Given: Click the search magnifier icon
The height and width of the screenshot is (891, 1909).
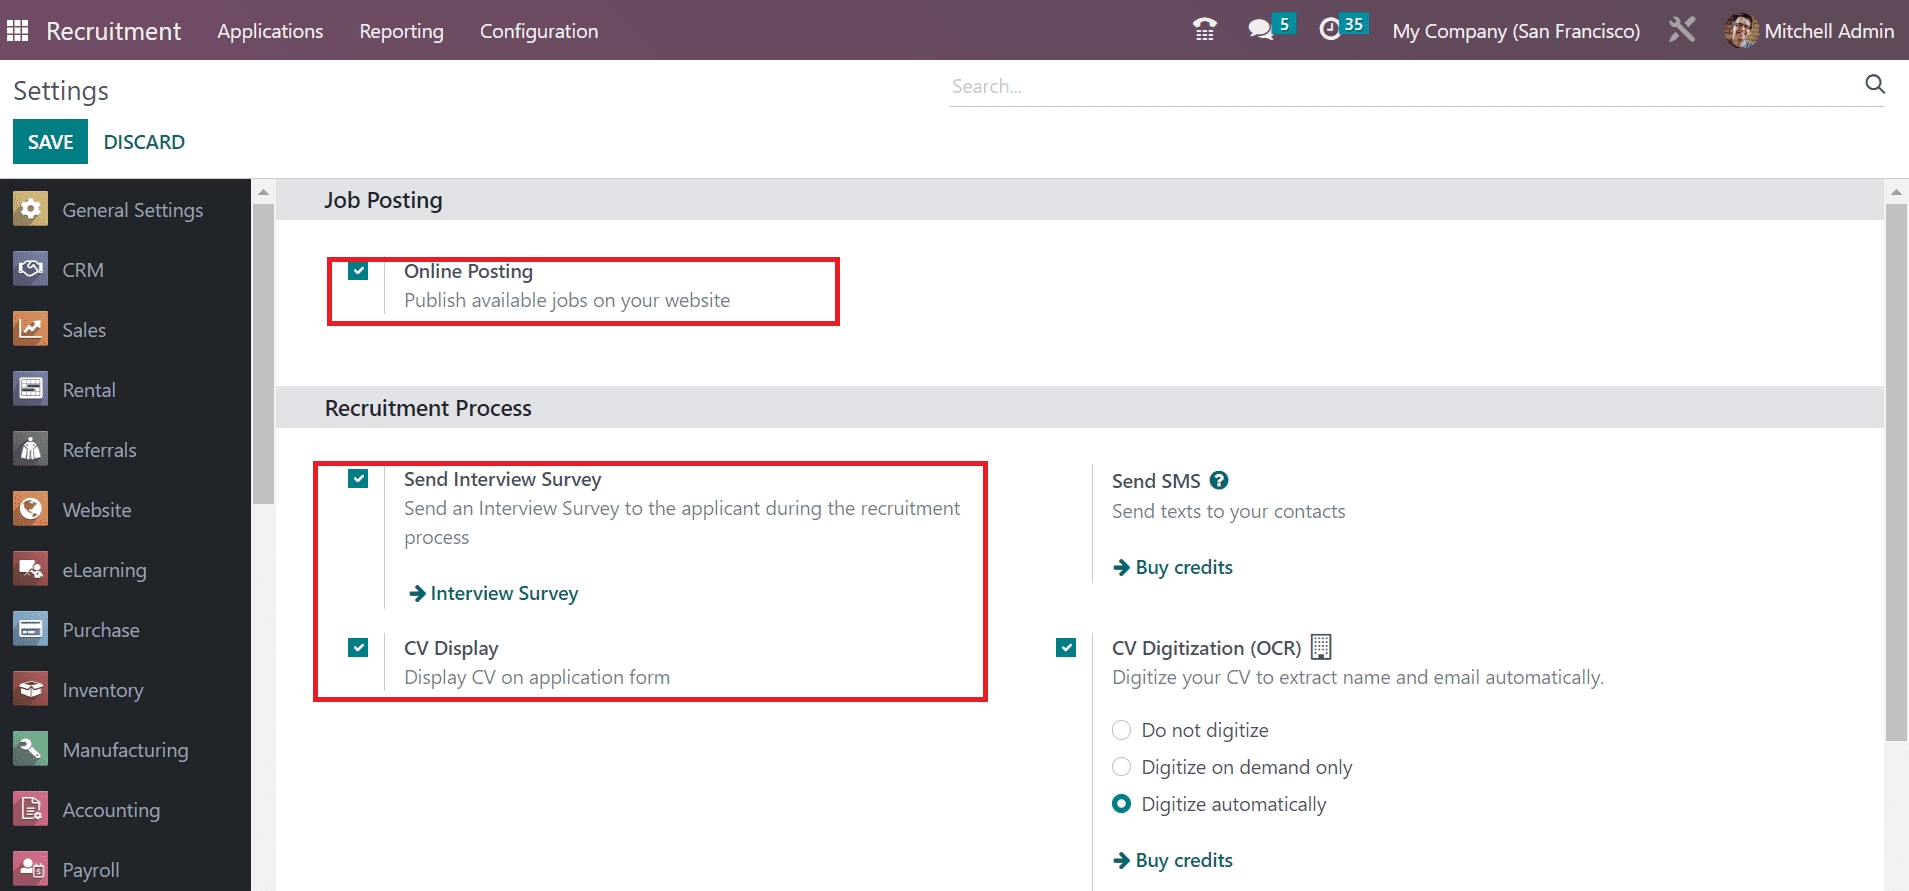Looking at the screenshot, I should point(1874,85).
